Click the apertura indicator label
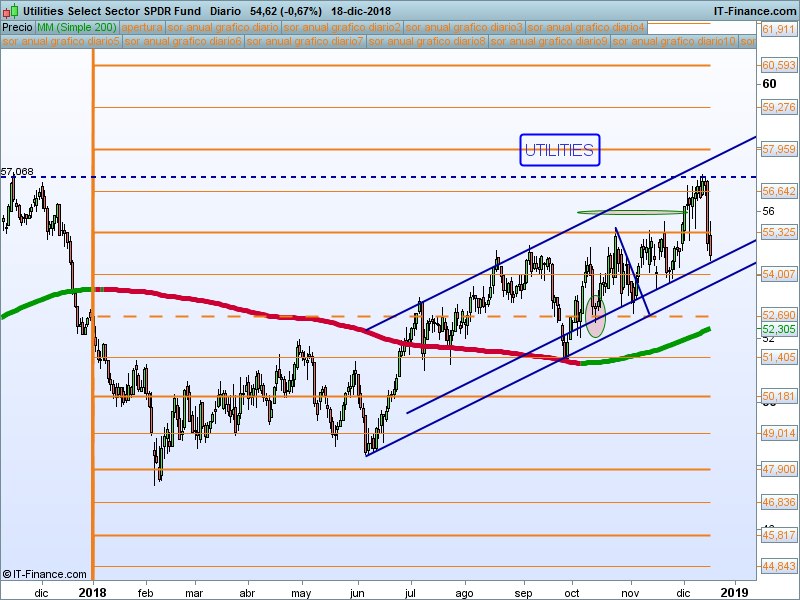Viewport: 800px width, 600px height. point(142,28)
